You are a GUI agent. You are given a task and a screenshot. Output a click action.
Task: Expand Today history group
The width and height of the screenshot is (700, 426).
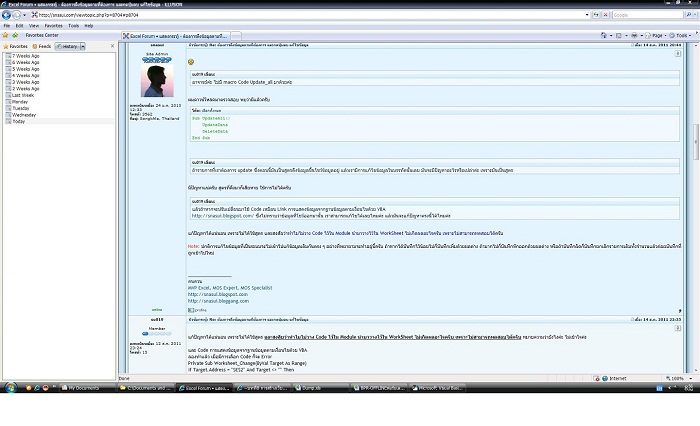(19, 121)
